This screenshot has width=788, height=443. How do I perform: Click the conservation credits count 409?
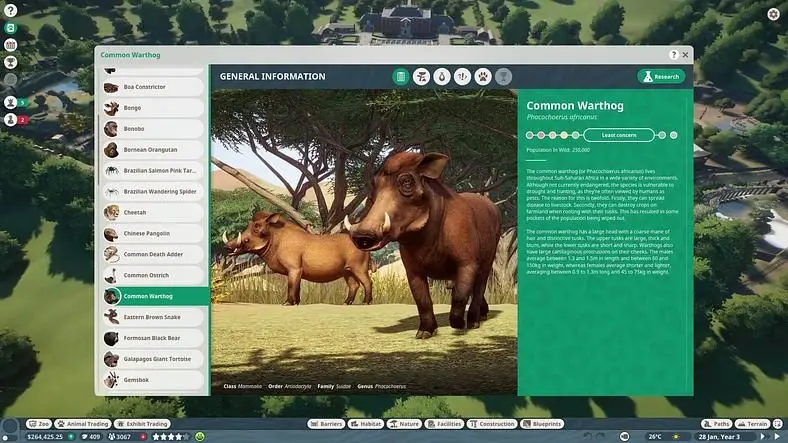(90, 437)
